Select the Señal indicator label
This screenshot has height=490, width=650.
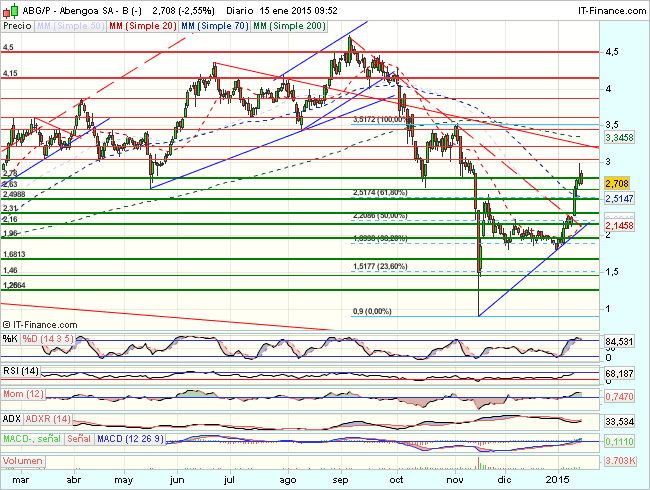coord(79,439)
